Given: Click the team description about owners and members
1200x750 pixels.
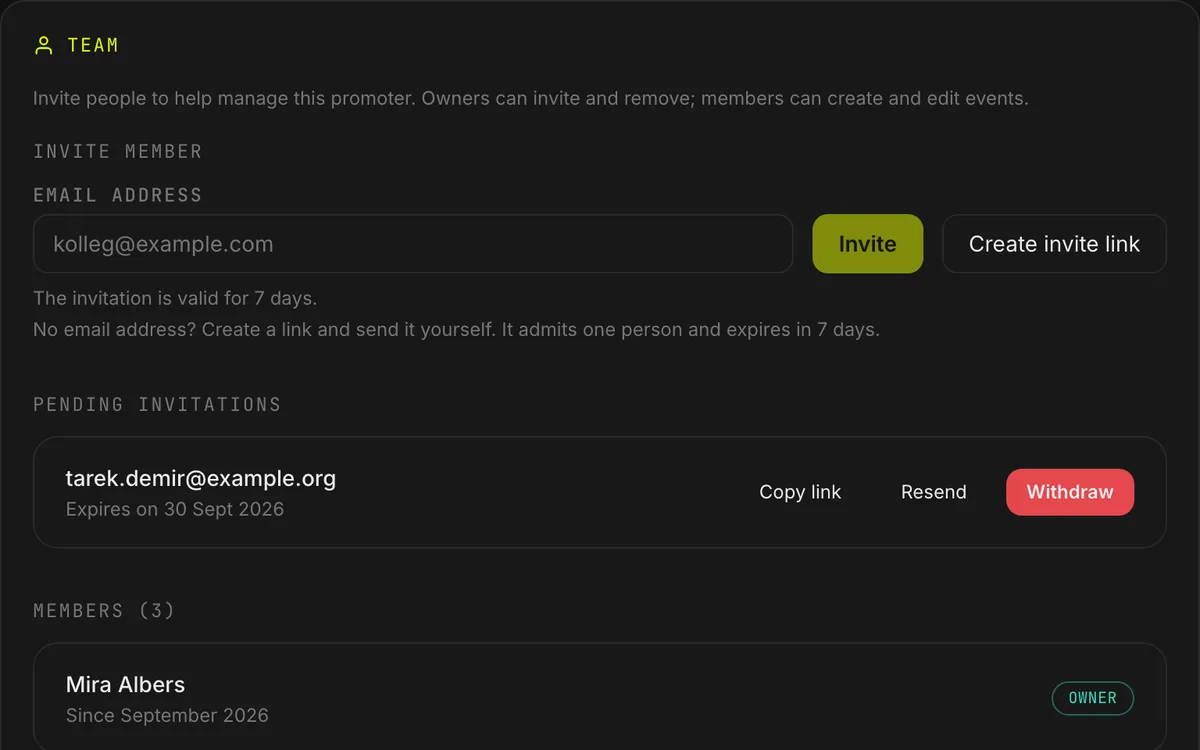Looking at the screenshot, I should click(x=531, y=99).
